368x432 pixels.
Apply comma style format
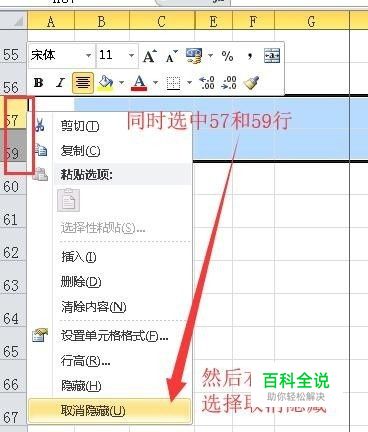(x=250, y=56)
